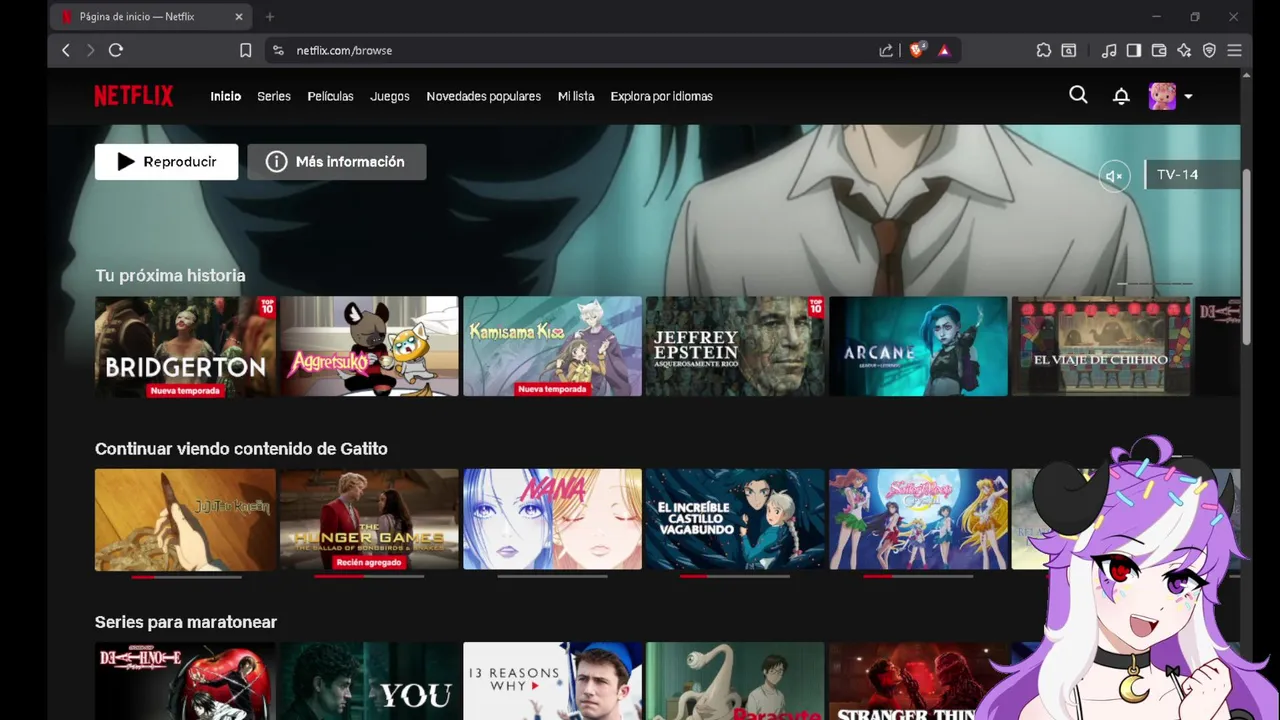Open Leo AI sparkle icon
1280x720 pixels.
tap(1184, 50)
